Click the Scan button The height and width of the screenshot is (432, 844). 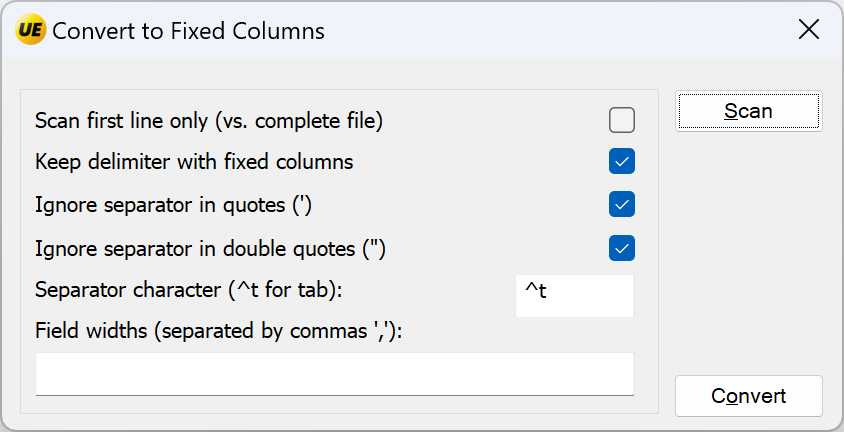[x=749, y=111]
